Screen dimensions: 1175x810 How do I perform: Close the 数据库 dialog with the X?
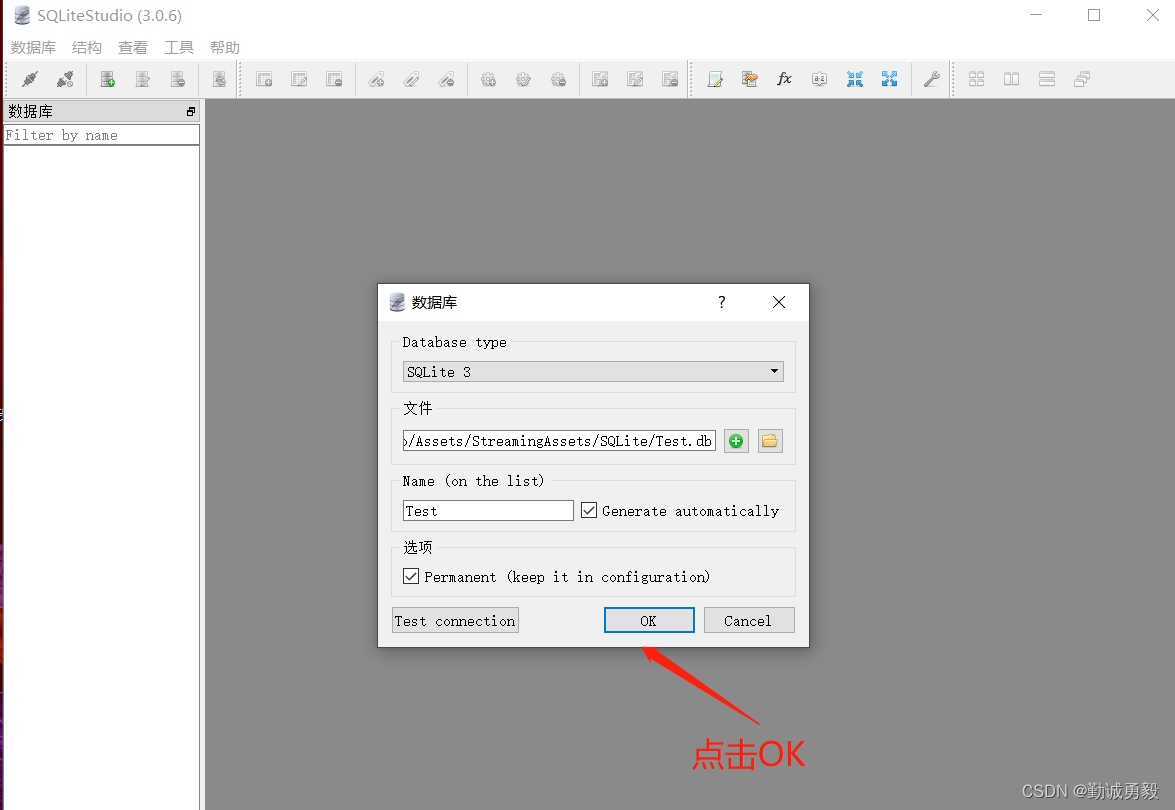click(x=779, y=302)
